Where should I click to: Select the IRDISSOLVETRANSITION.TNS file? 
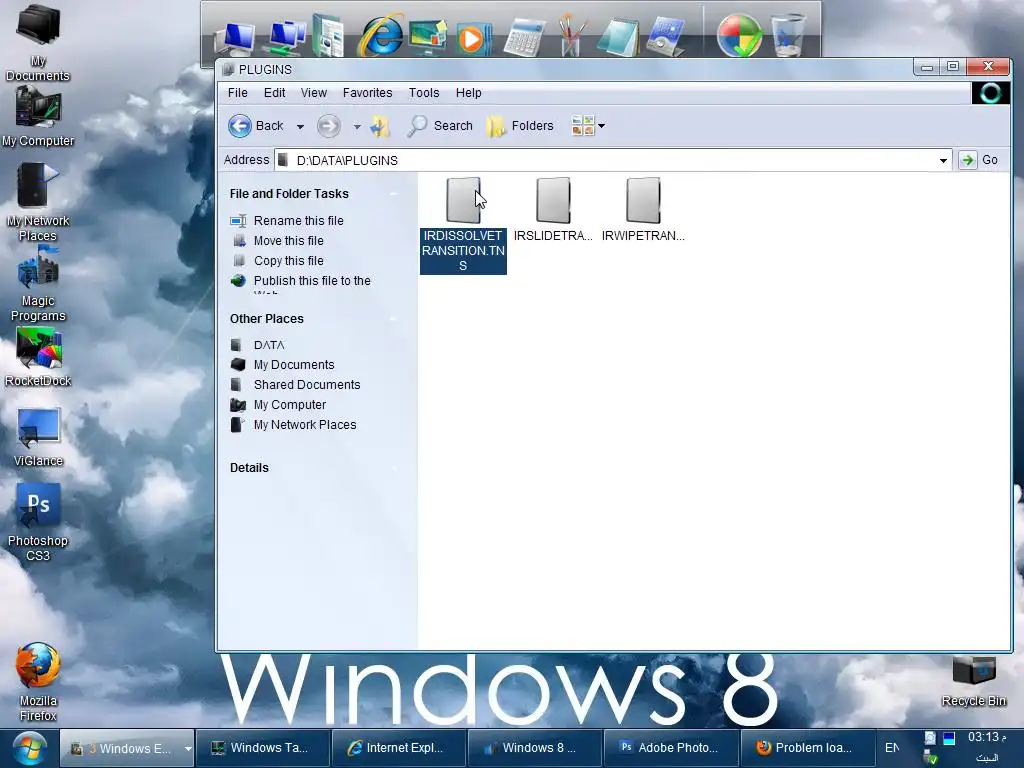(x=463, y=225)
